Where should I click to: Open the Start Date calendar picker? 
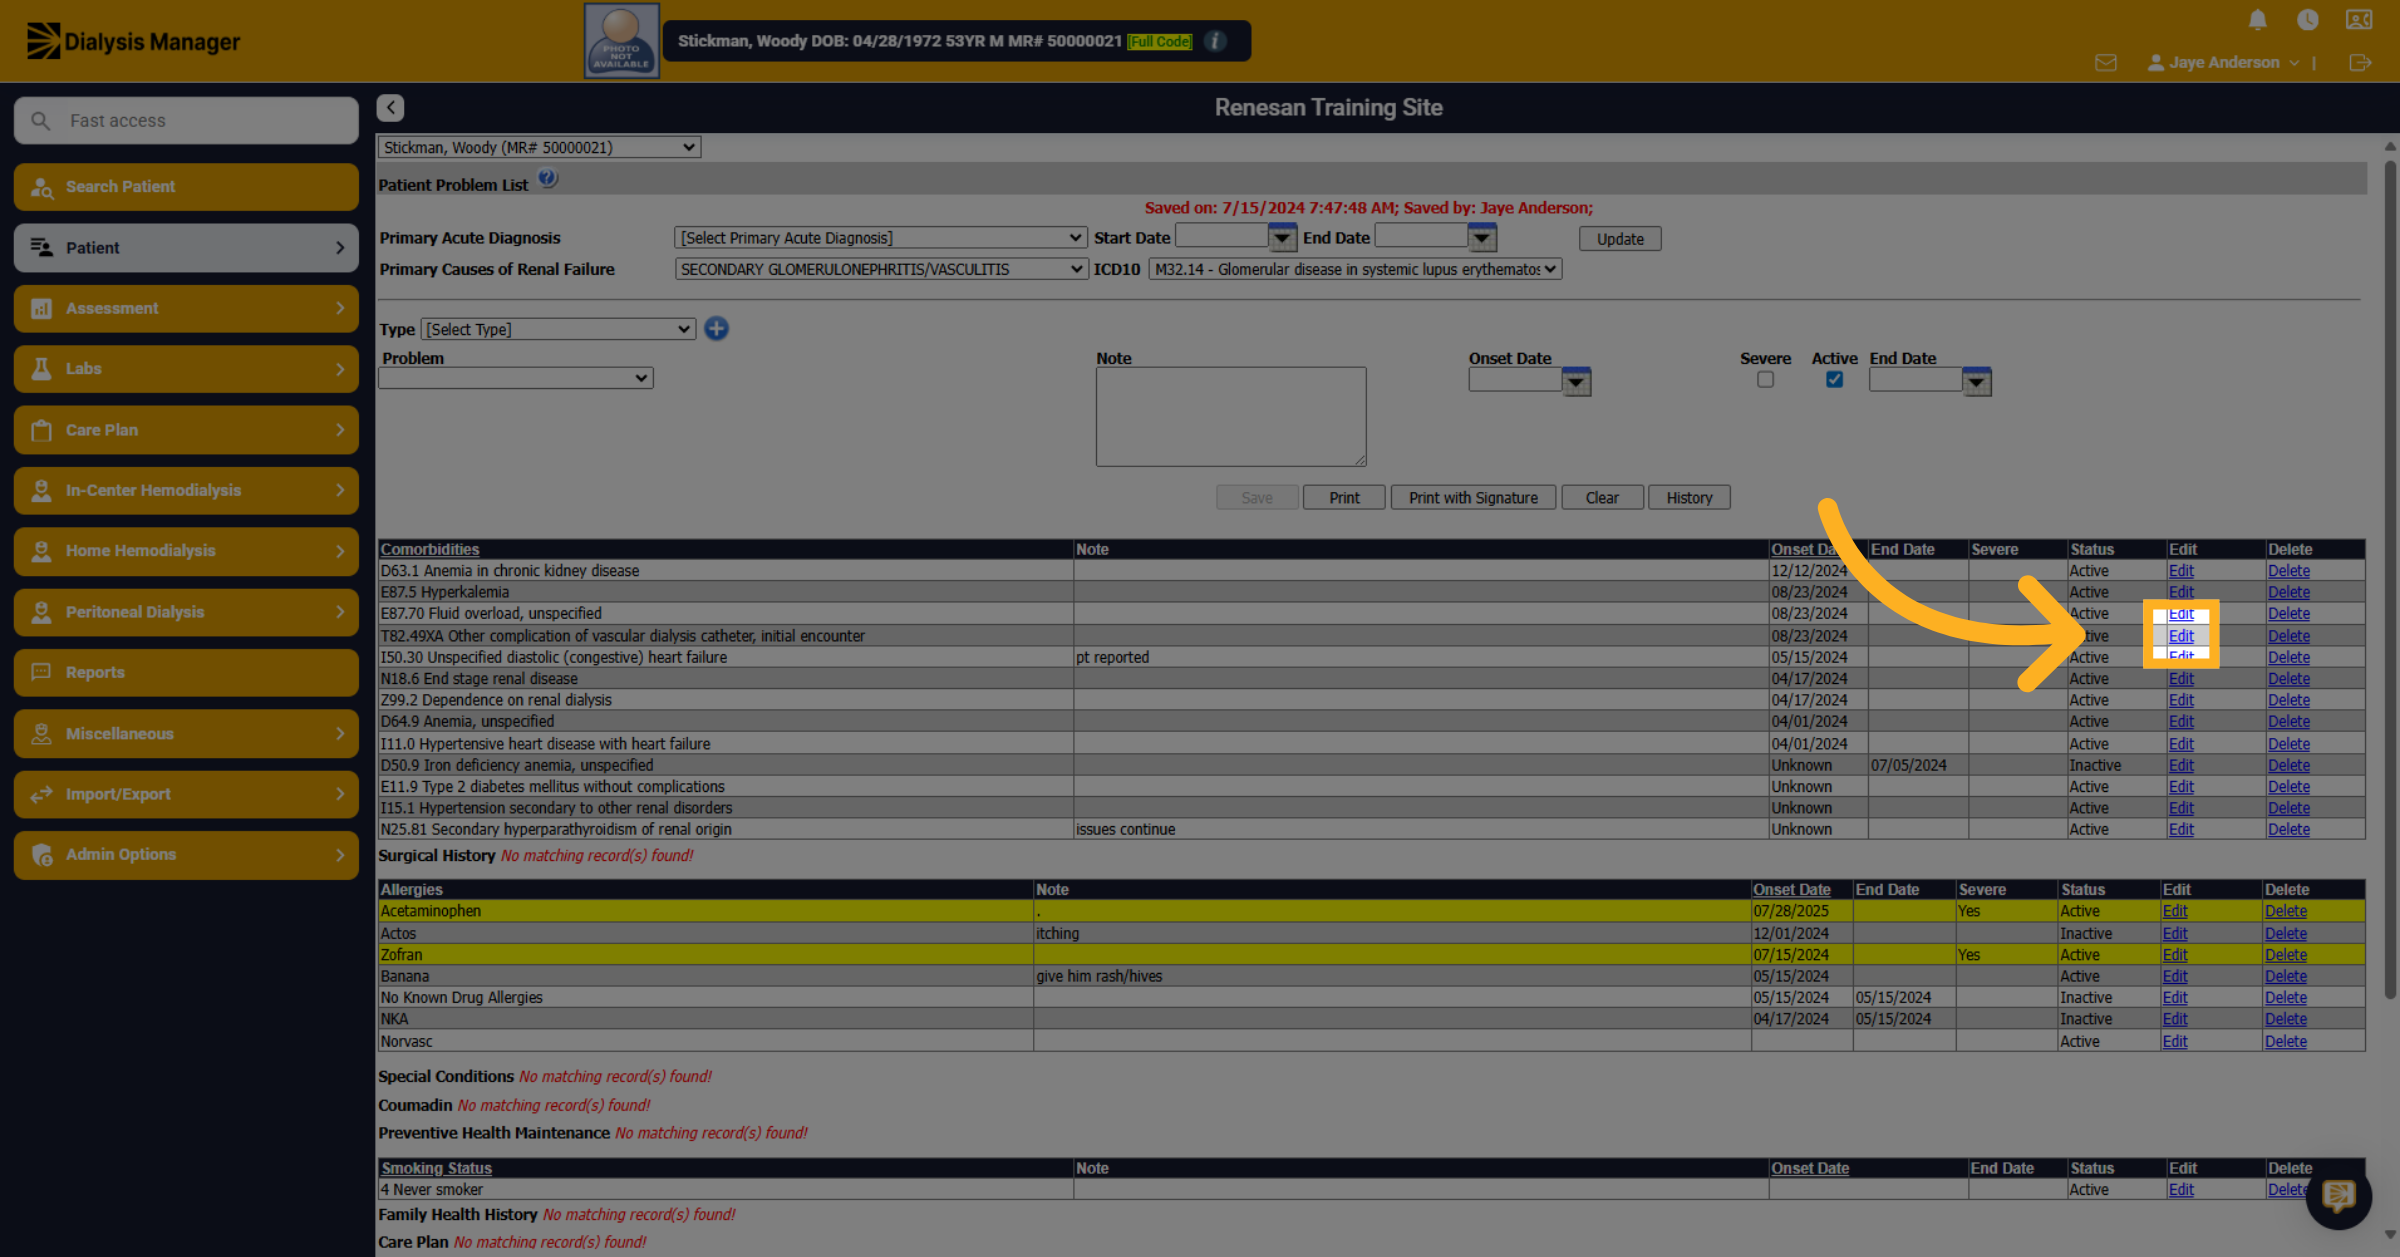1282,238
